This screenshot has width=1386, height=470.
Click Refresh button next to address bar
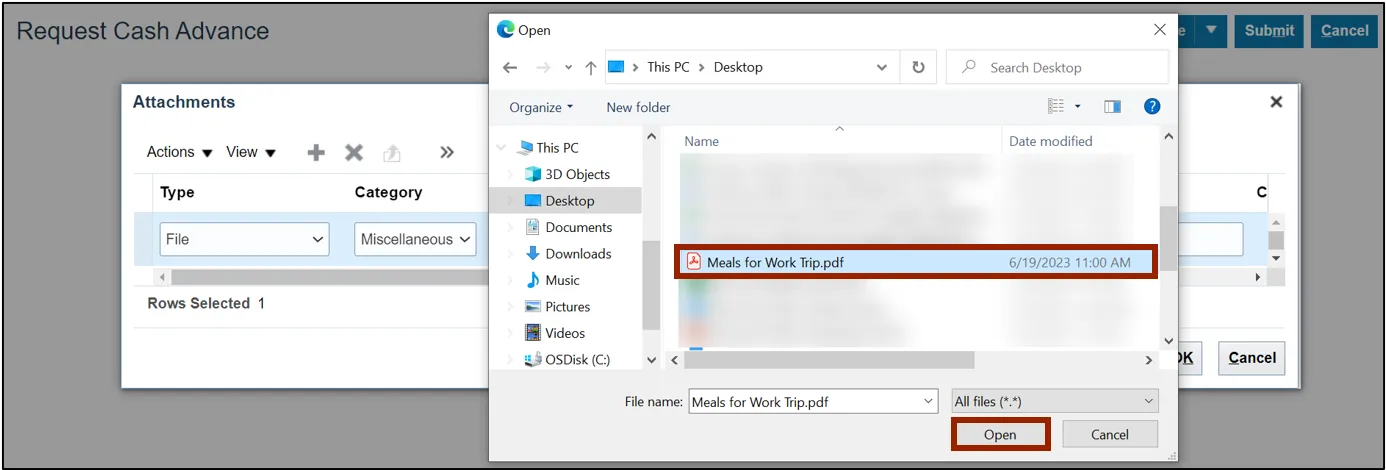point(918,68)
